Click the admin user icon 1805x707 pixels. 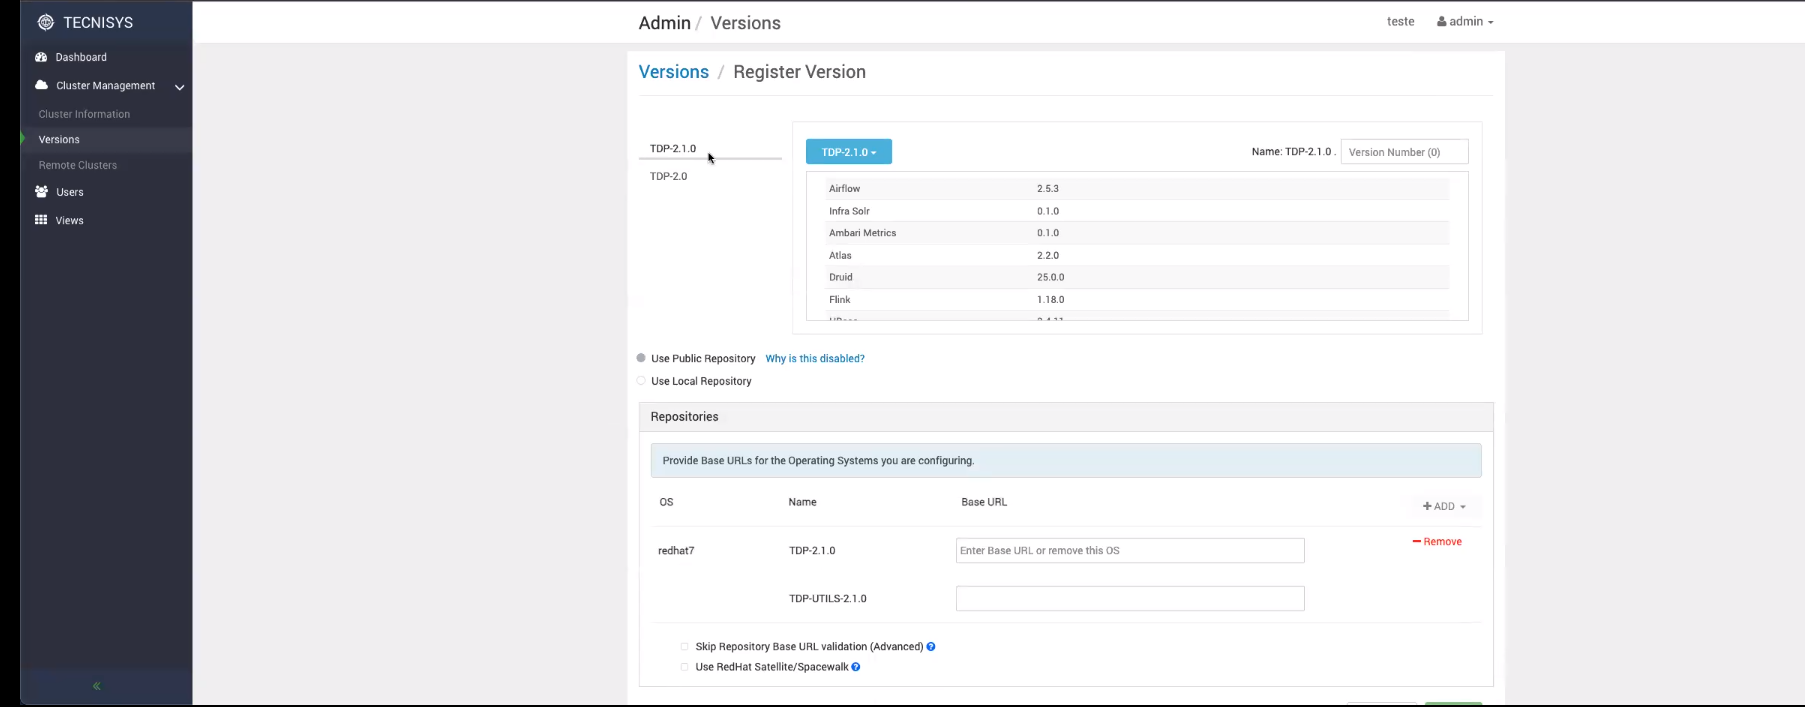[x=1442, y=22]
